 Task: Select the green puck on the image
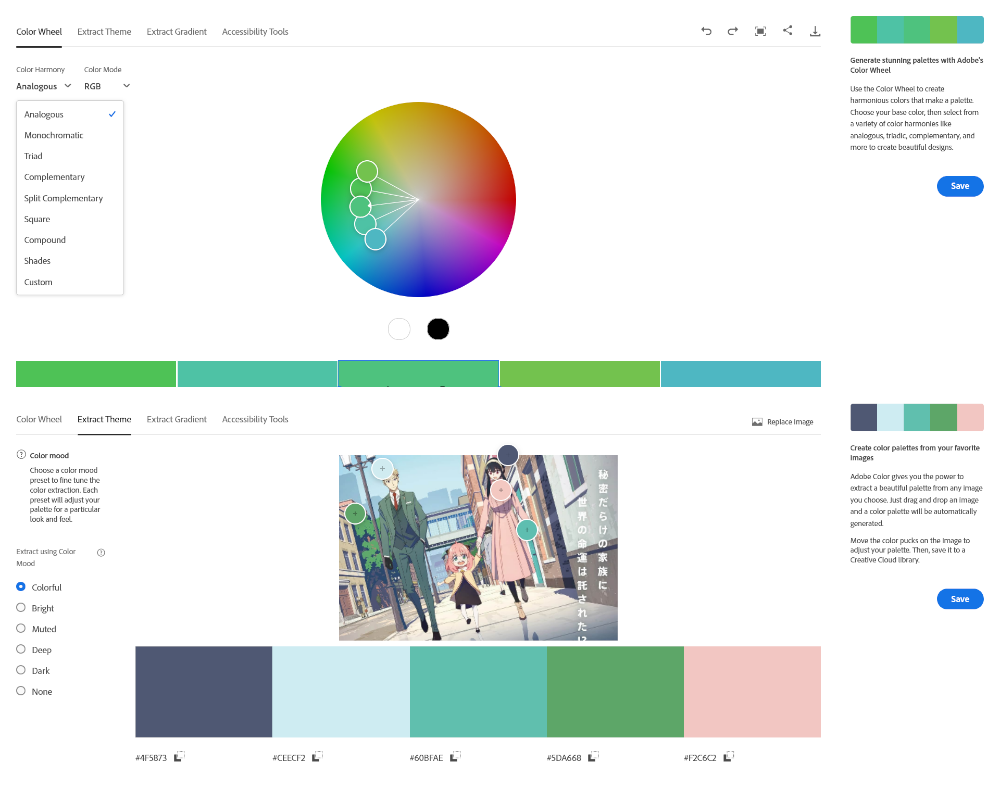pos(355,513)
